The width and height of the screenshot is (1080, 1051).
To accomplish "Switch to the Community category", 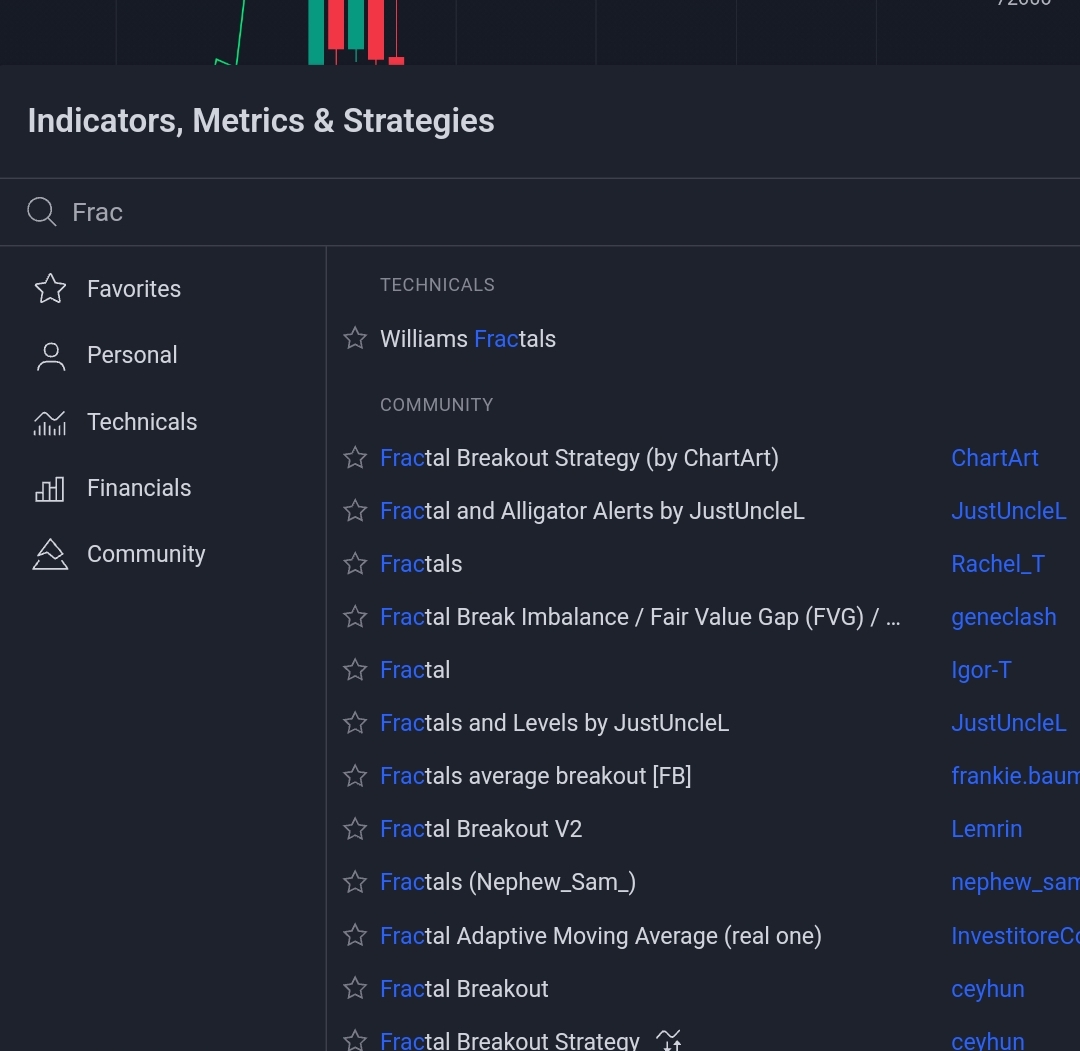I will point(146,554).
